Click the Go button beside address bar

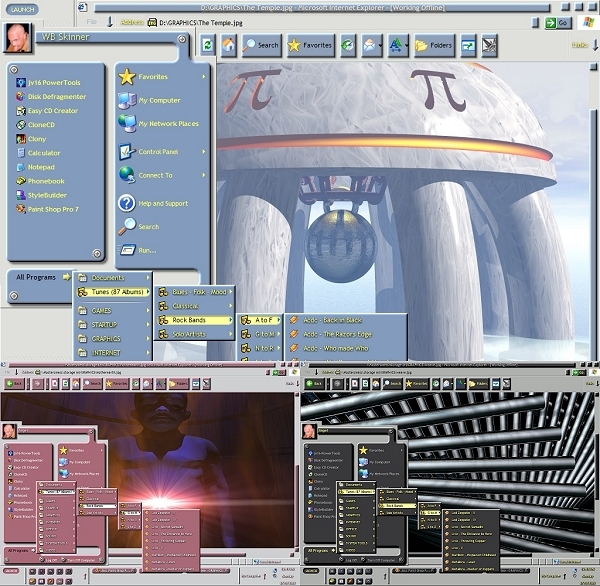[x=558, y=23]
